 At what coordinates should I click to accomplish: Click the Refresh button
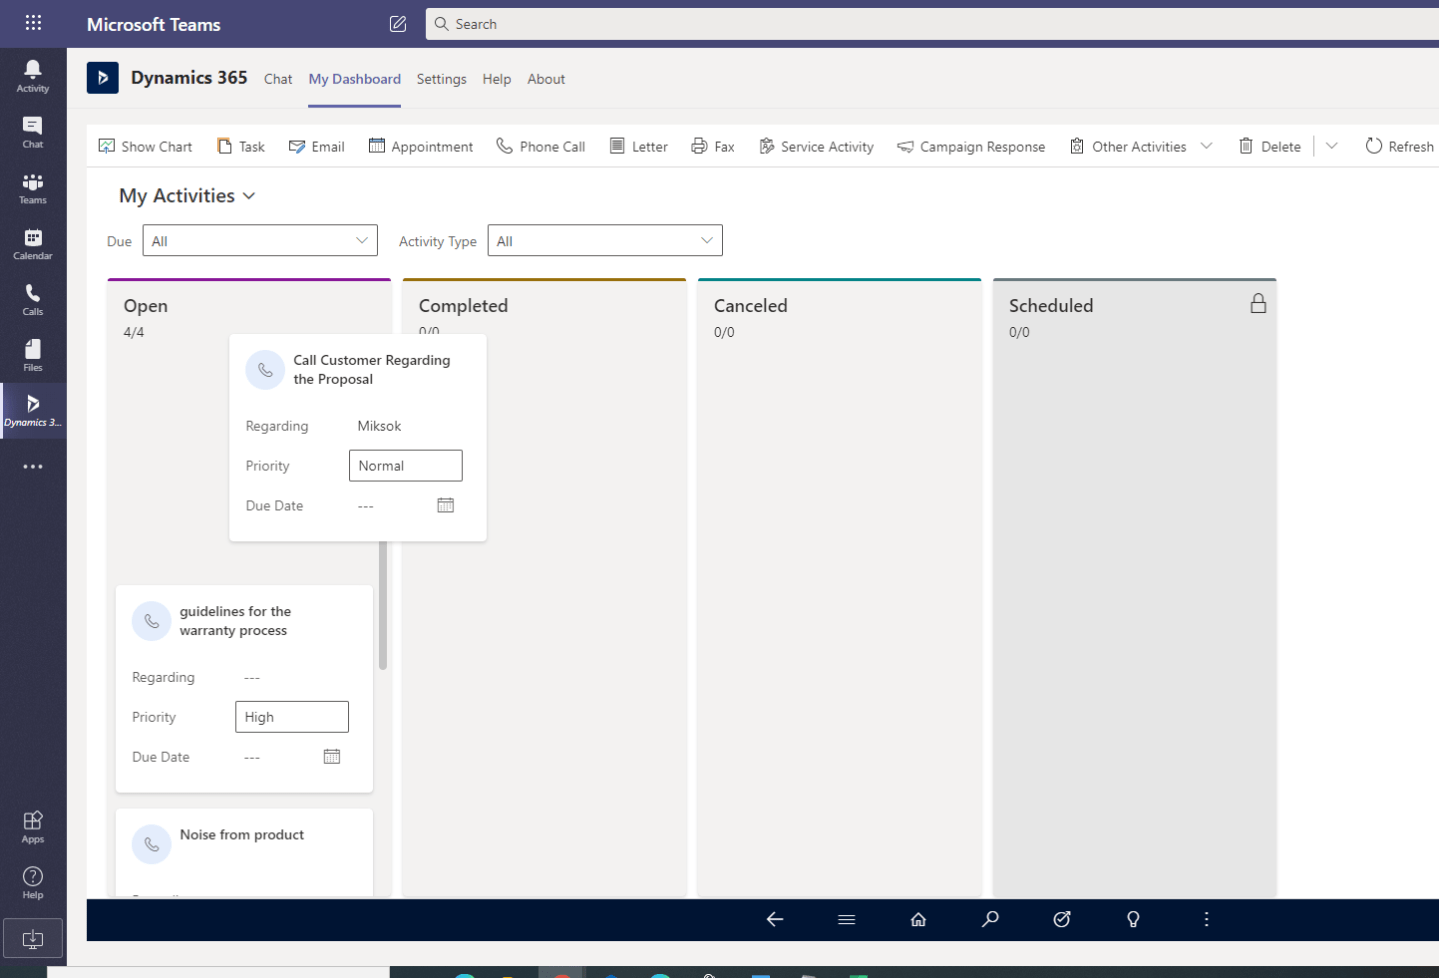[x=1399, y=146]
